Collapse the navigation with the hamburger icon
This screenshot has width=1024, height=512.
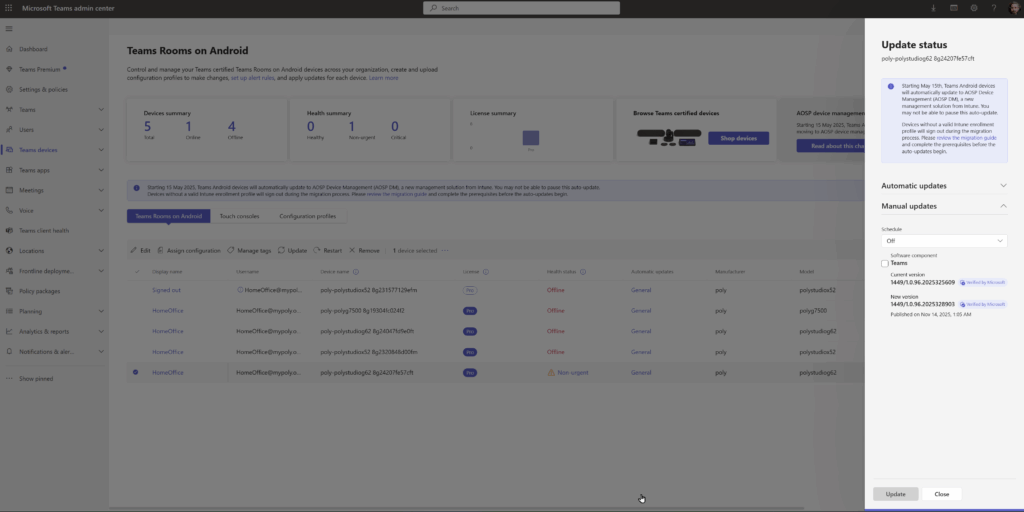point(9,28)
